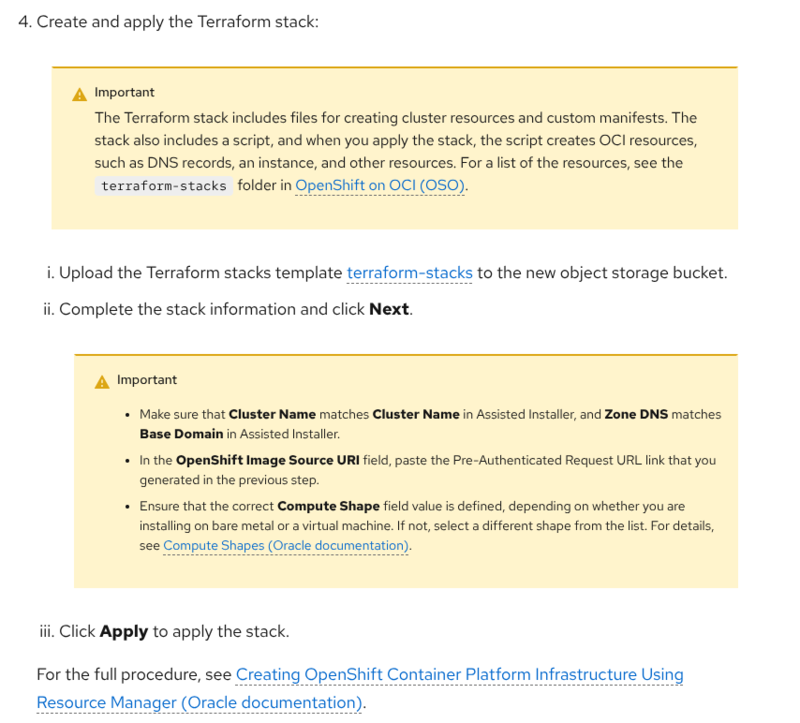Click the terraform-stacks inline code label
Viewport: 800px width, 723px height.
point(164,186)
